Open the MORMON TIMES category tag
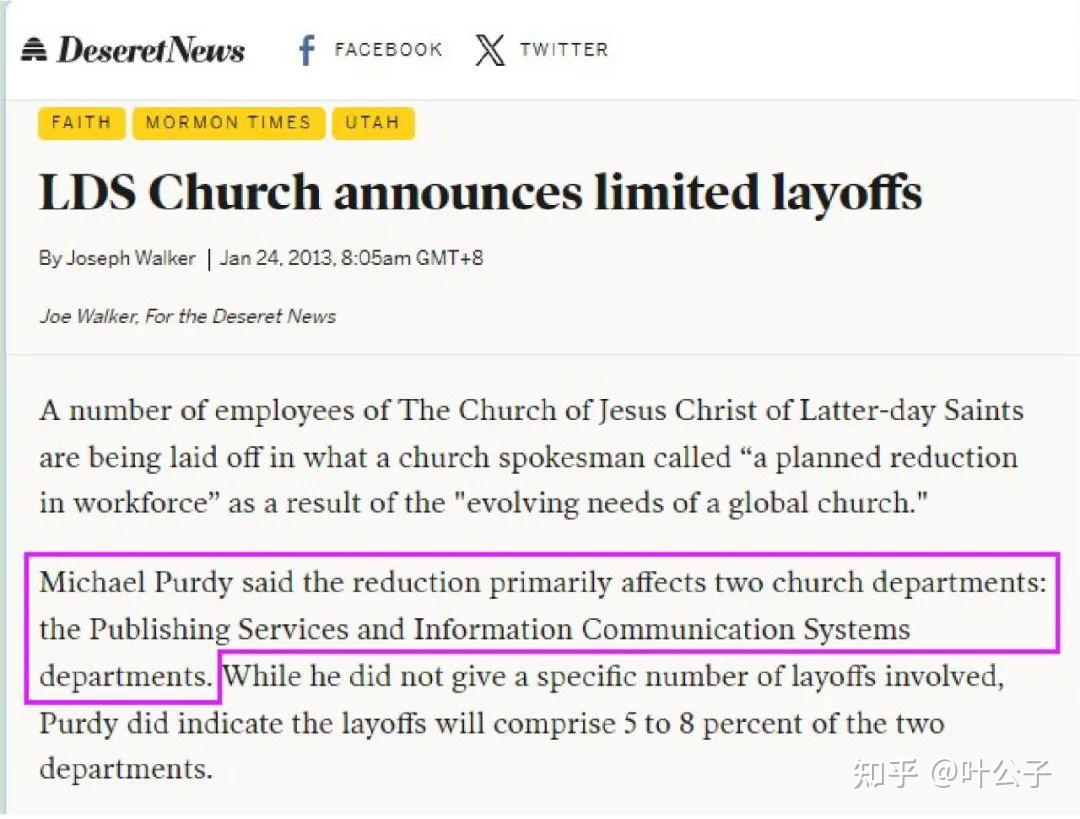This screenshot has height=819, width=1080. [x=228, y=123]
